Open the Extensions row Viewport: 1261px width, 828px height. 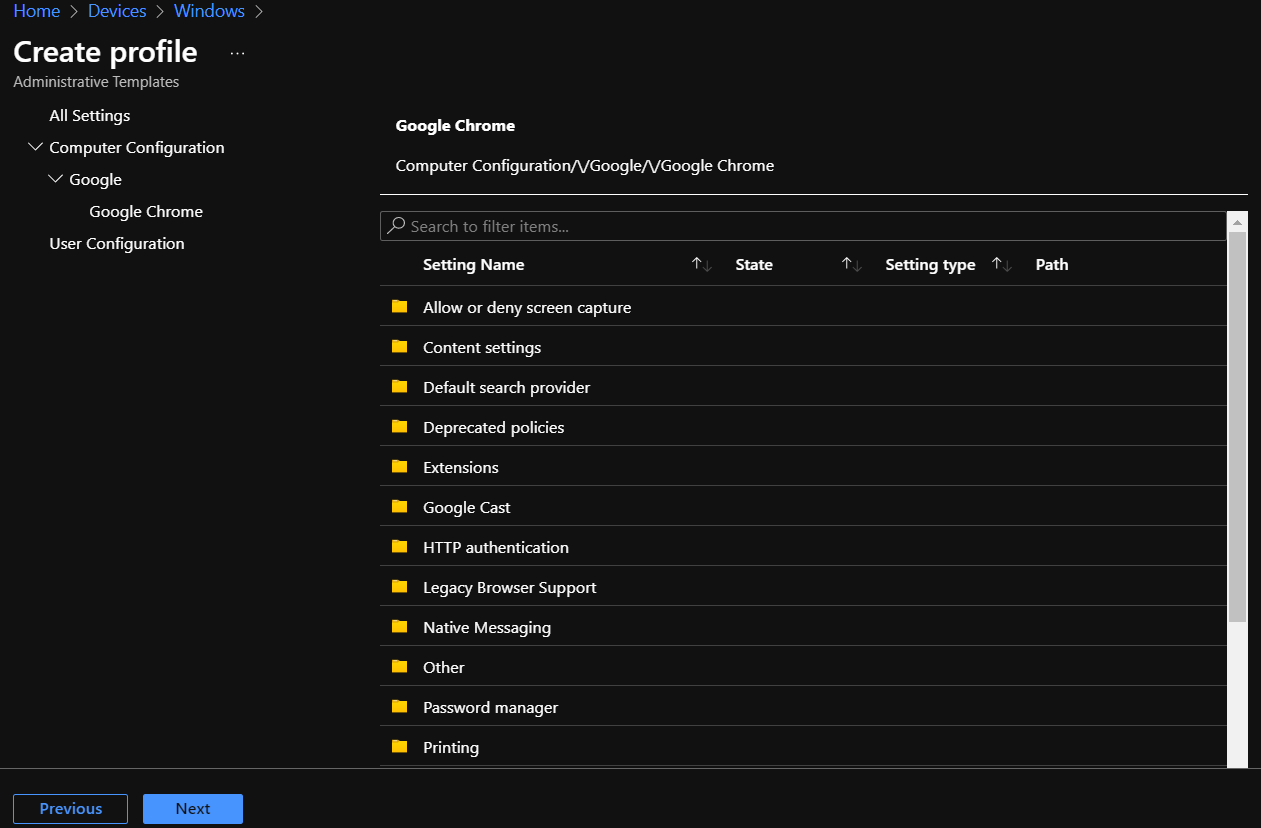(x=803, y=466)
